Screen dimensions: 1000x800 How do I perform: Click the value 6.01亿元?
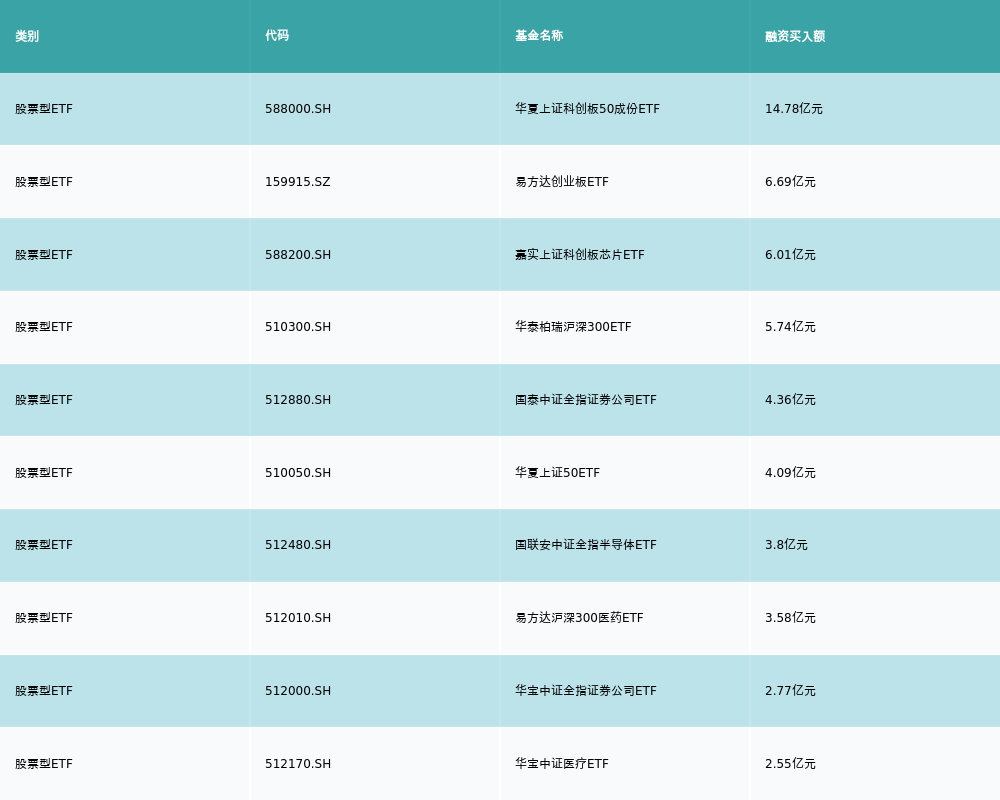tap(790, 255)
